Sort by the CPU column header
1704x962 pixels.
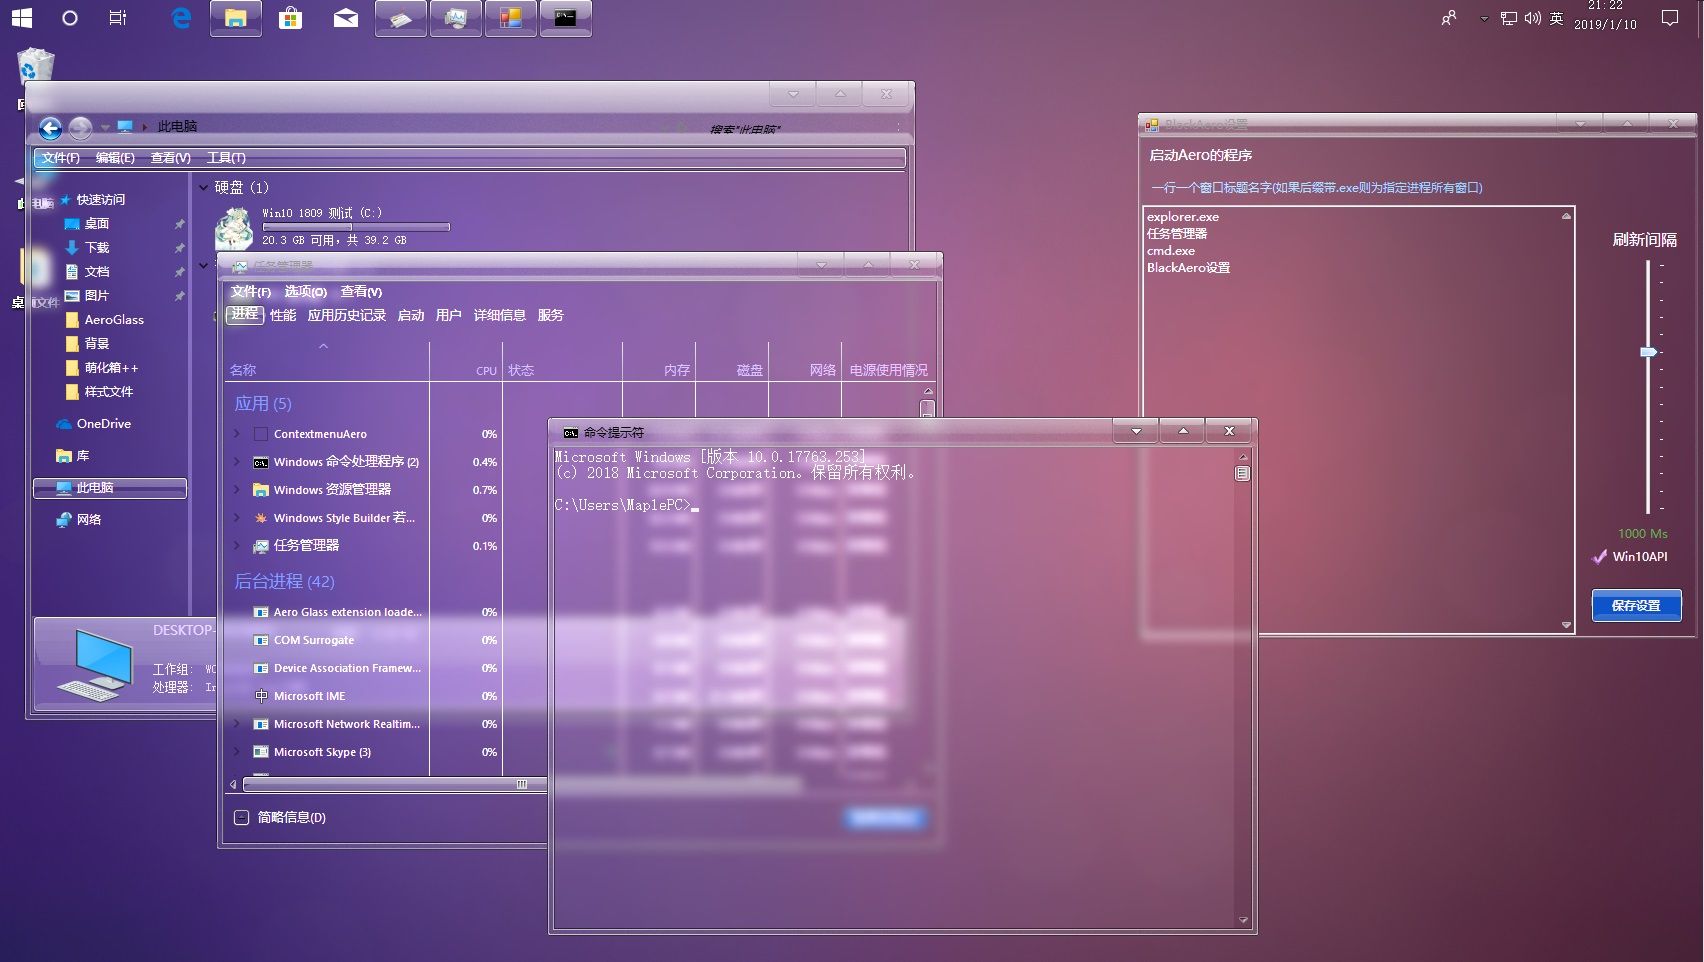tap(466, 361)
